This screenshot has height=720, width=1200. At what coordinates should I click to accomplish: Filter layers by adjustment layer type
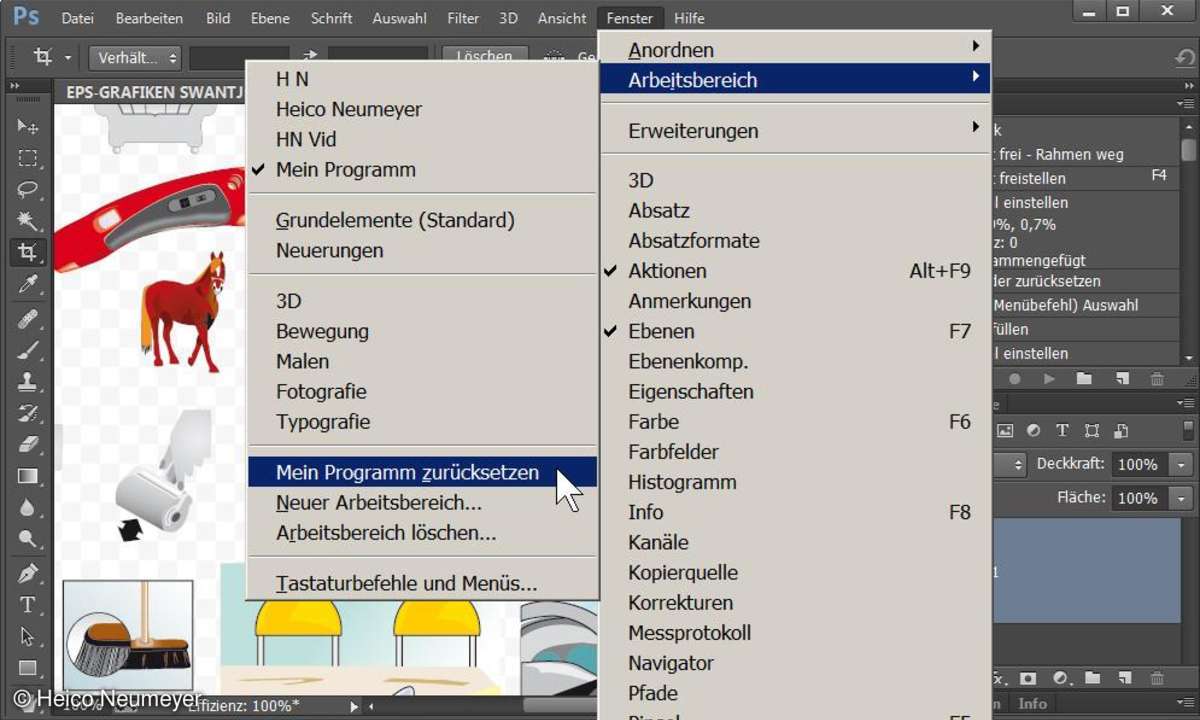1033,431
